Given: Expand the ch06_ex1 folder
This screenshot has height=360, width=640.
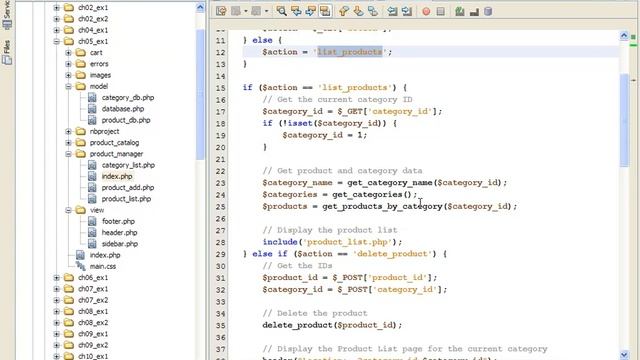Looking at the screenshot, I should [57, 278].
